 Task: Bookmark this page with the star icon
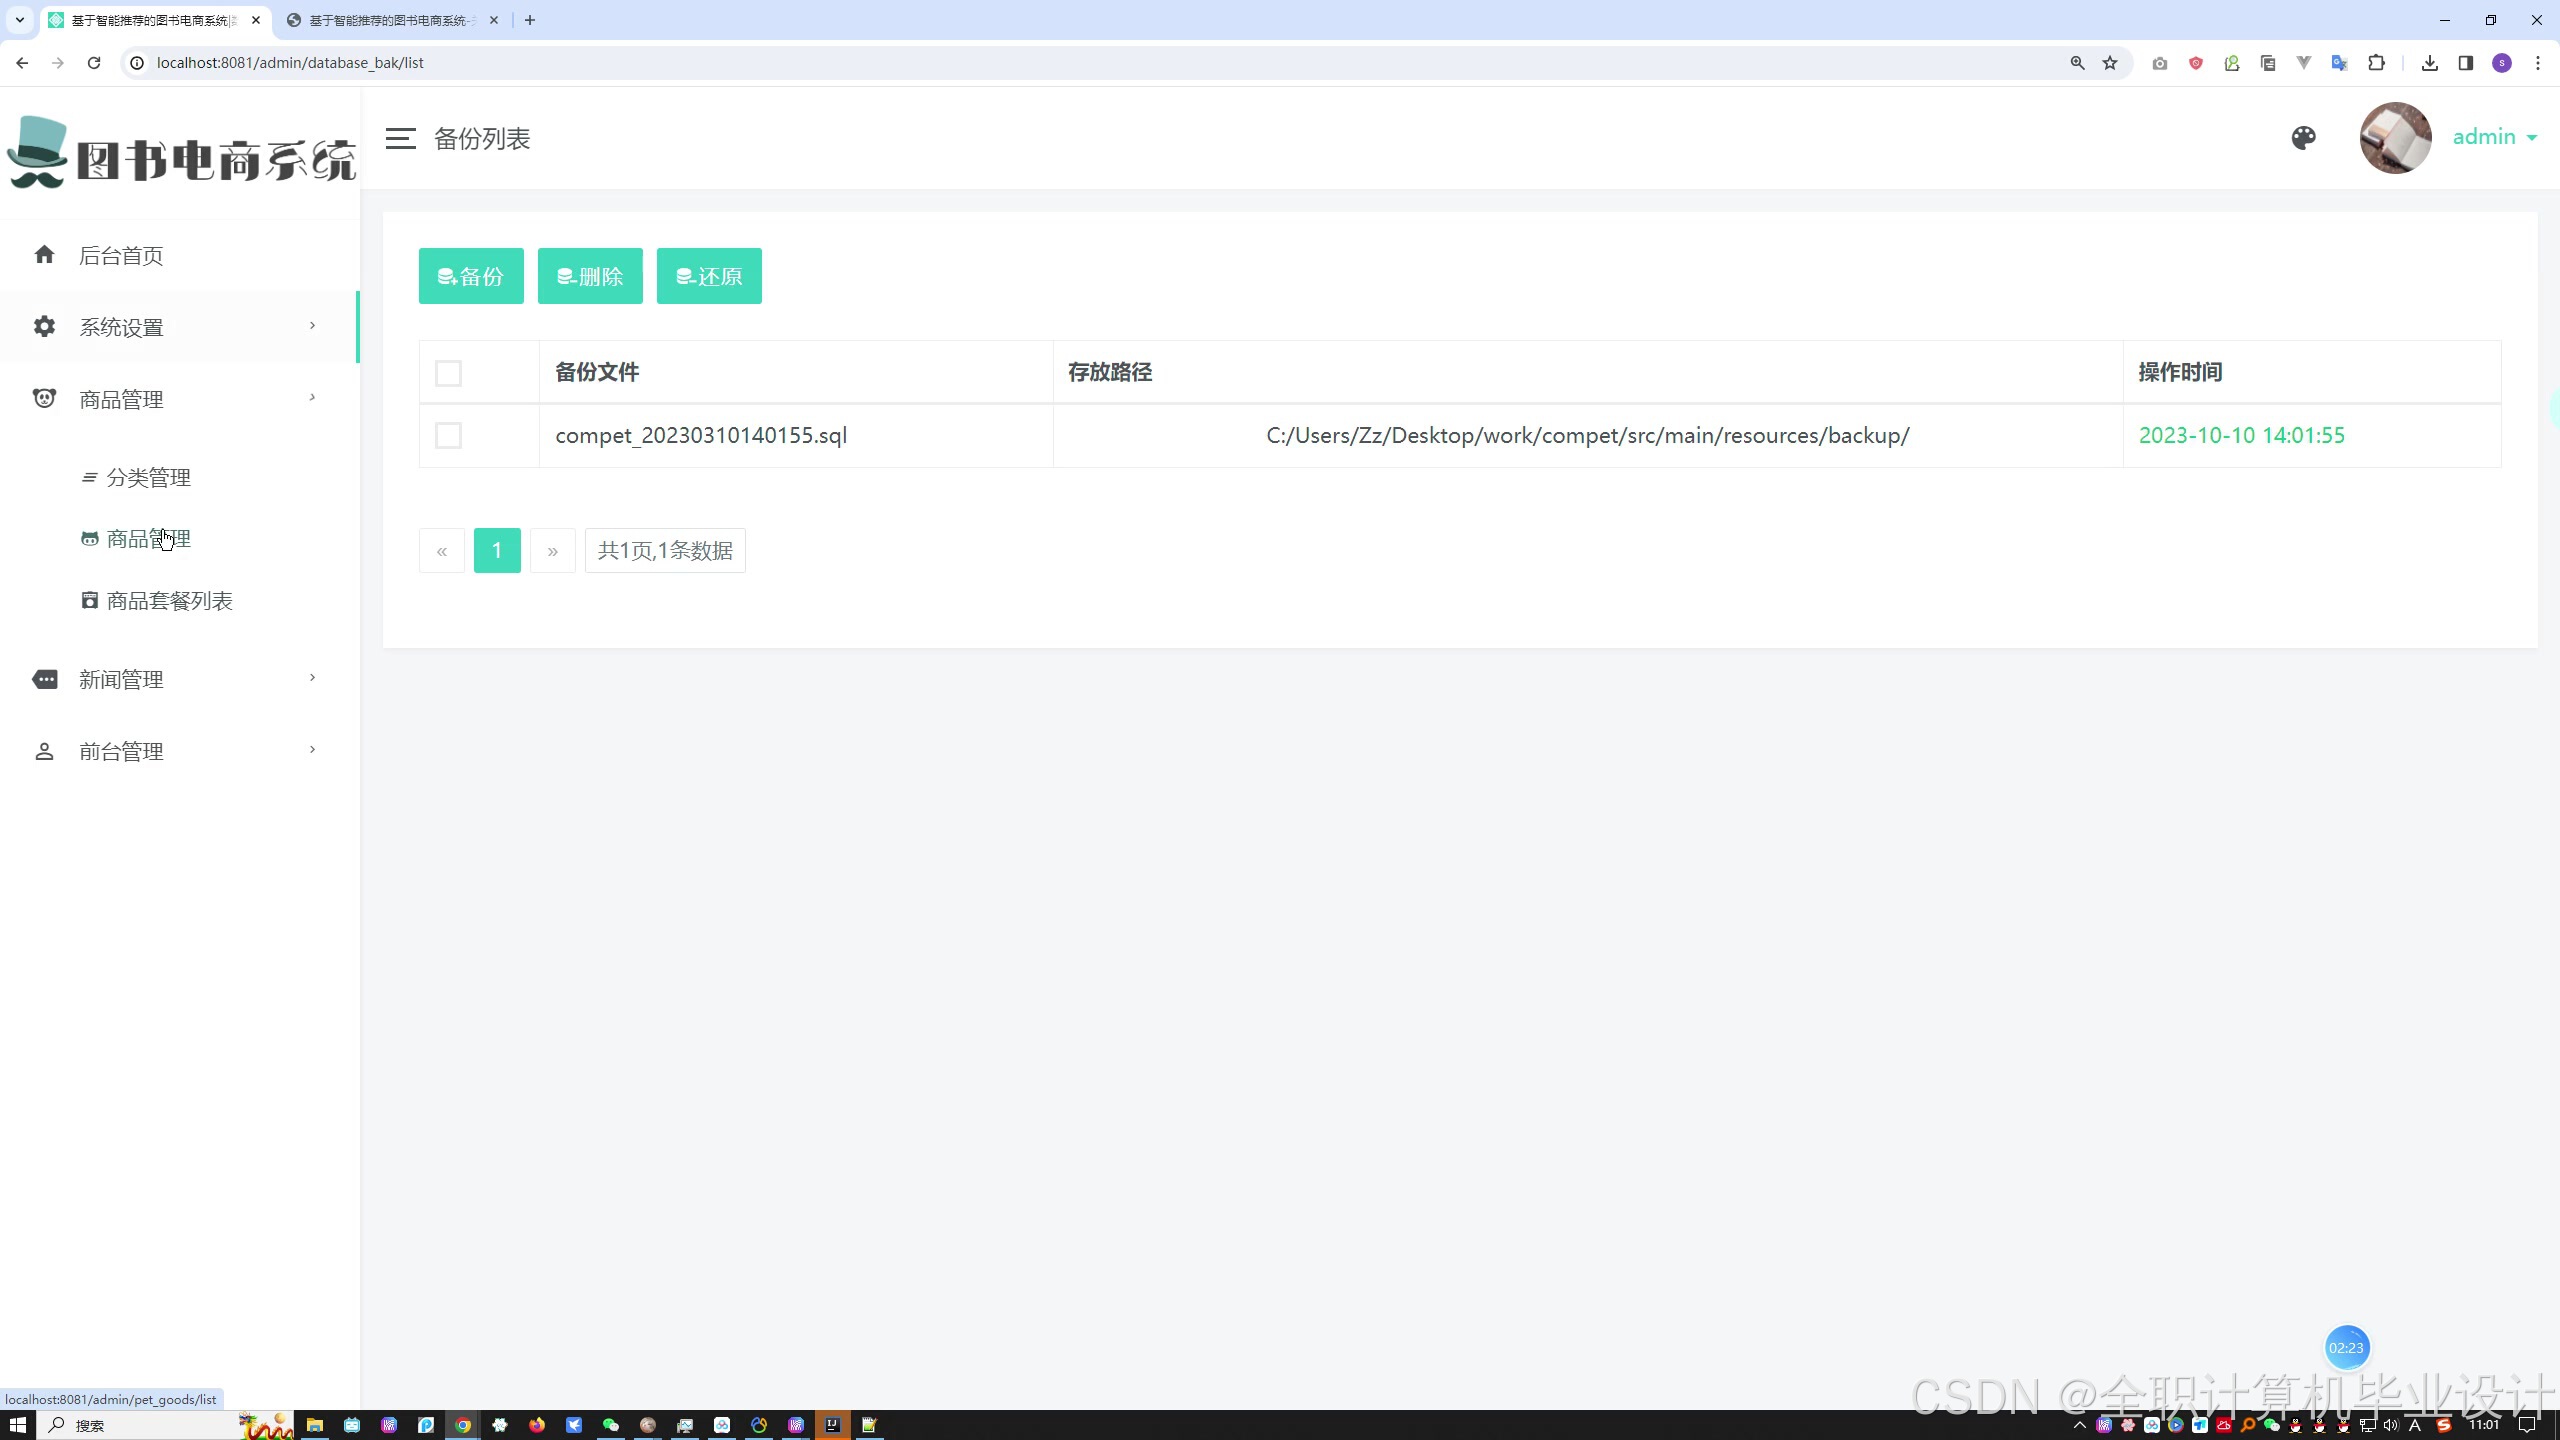pyautogui.click(x=2110, y=63)
